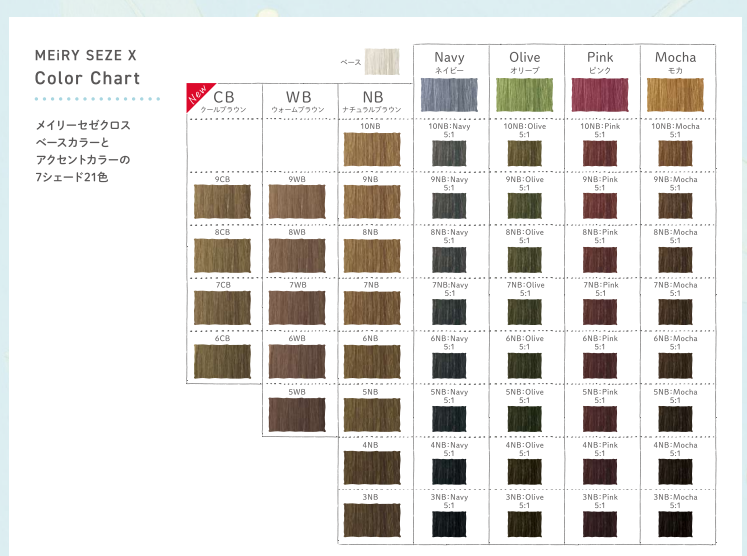This screenshot has height=556, width=747.
Task: Click the 6NB:Mocha swatch
Action: (675, 365)
